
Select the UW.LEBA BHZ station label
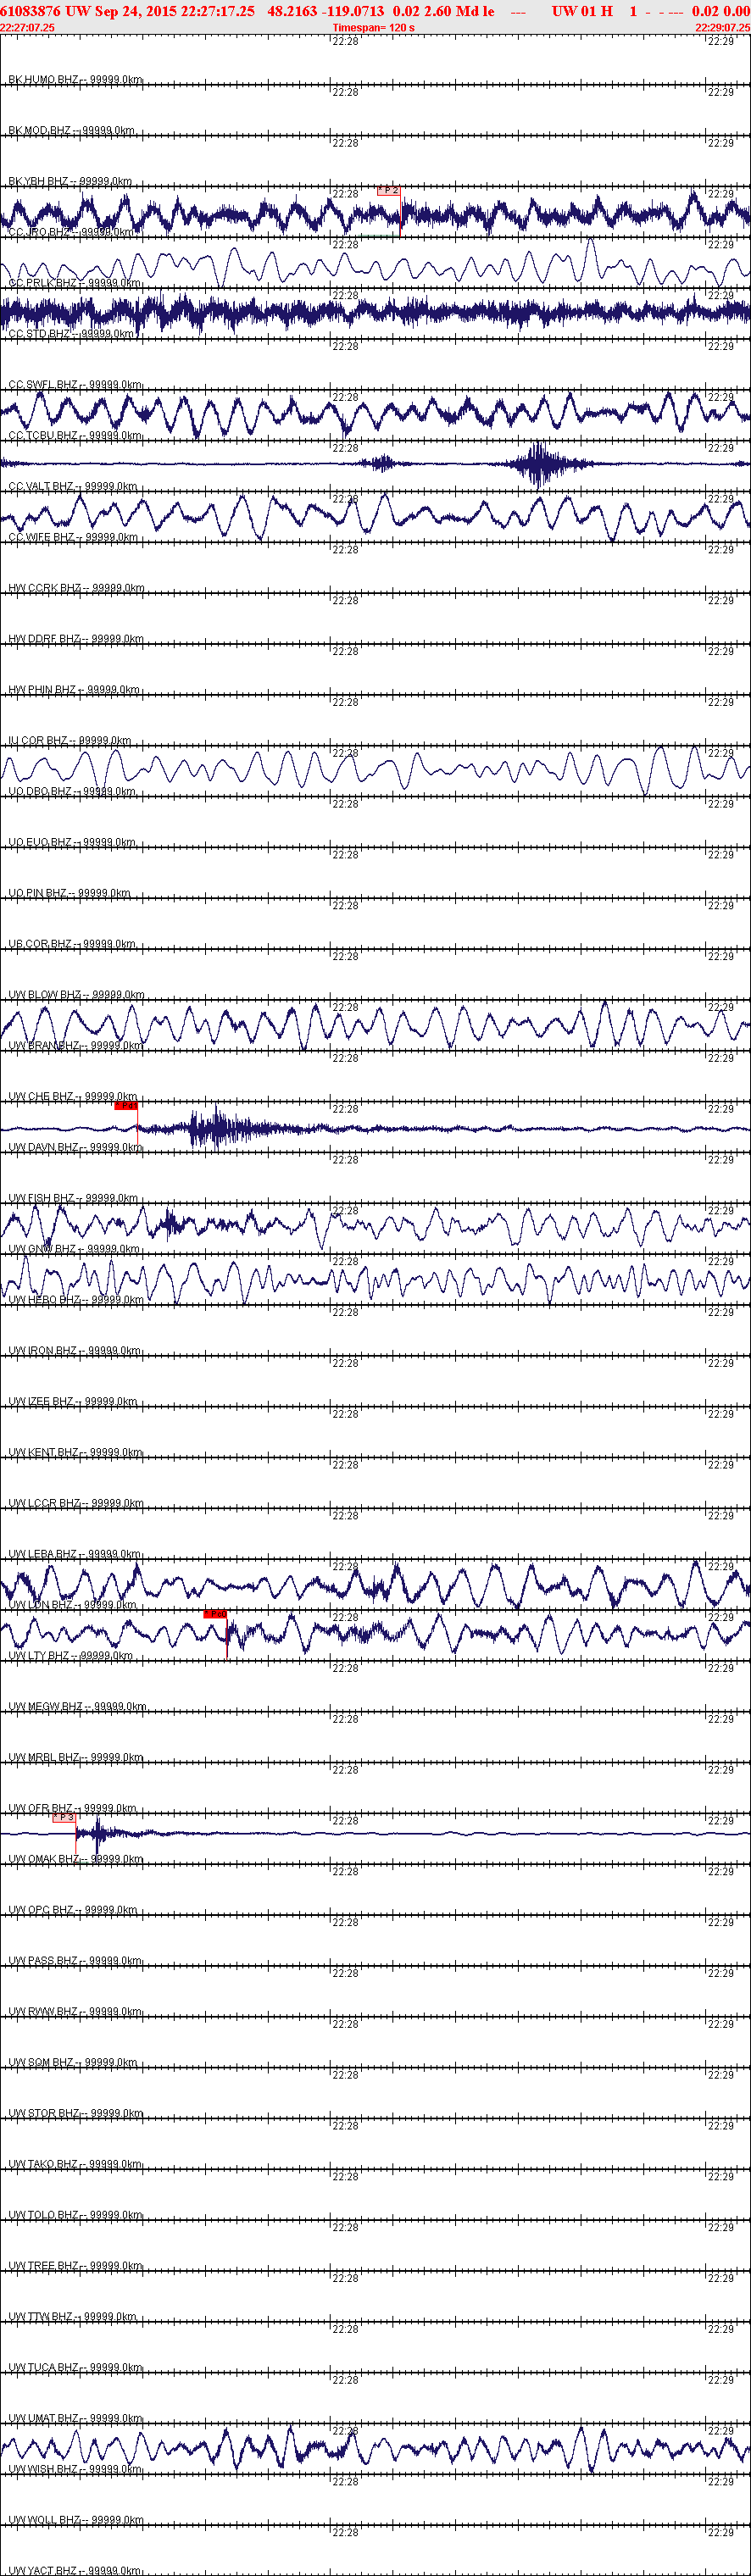[x=75, y=1554]
